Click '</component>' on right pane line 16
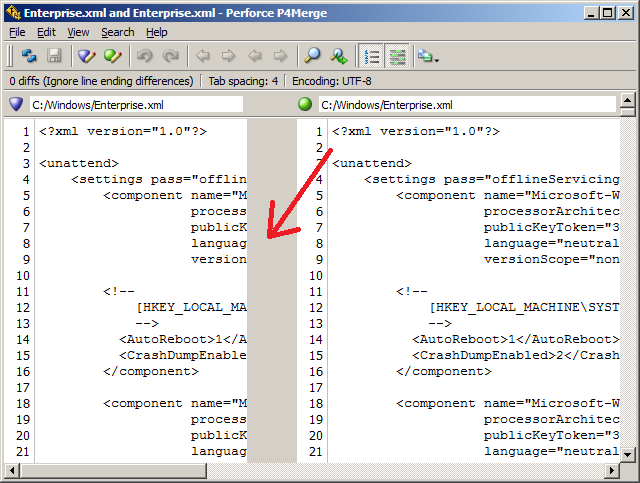The height and width of the screenshot is (483, 640). coord(444,372)
